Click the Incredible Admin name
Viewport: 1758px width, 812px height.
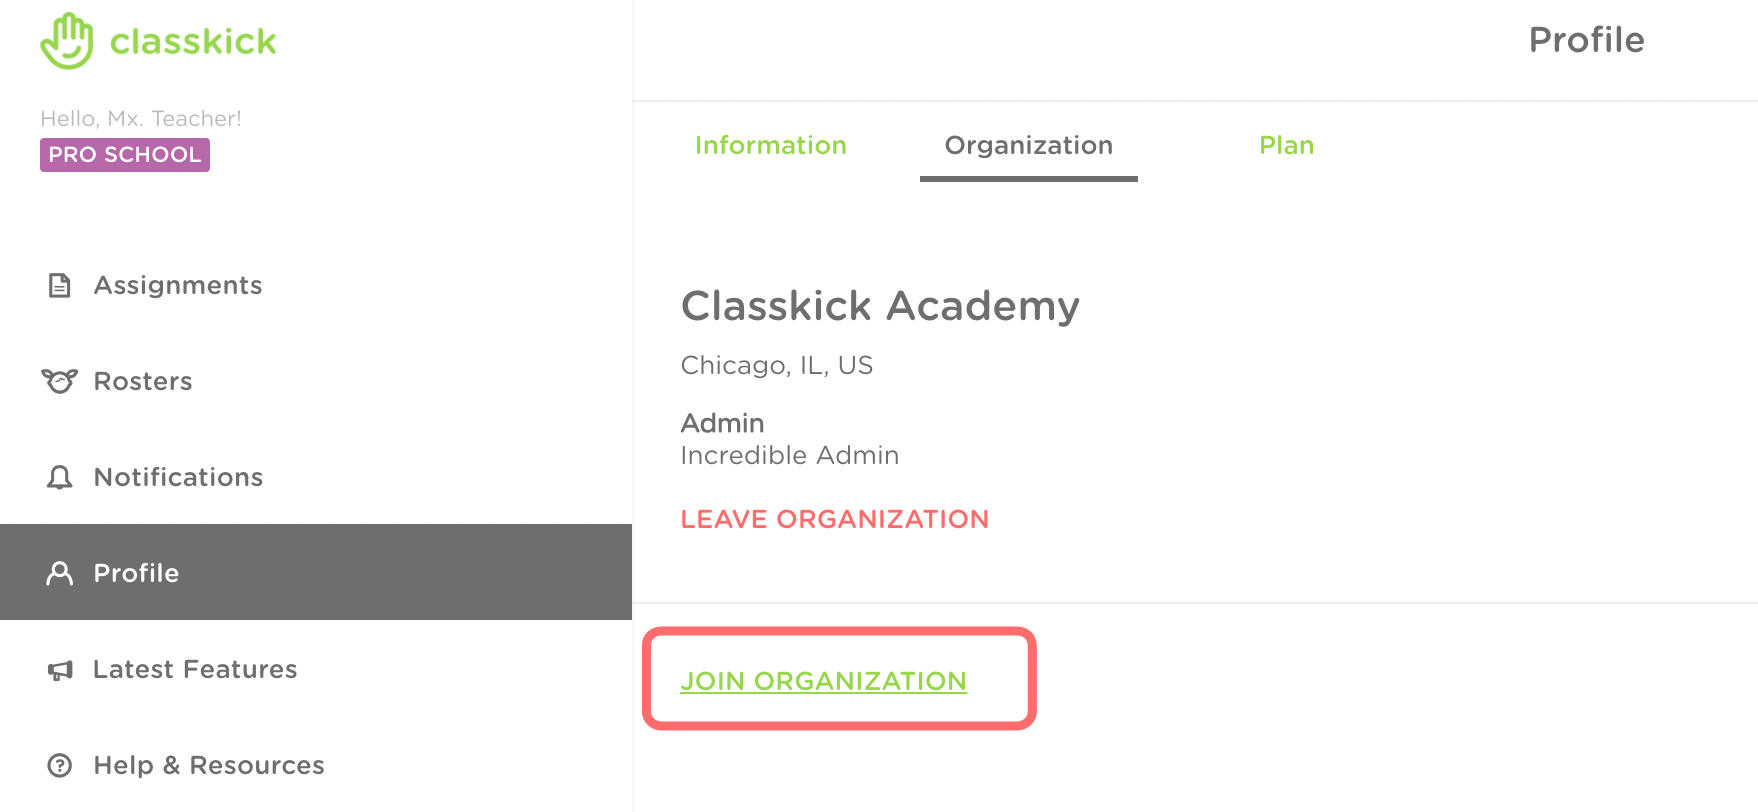789,456
